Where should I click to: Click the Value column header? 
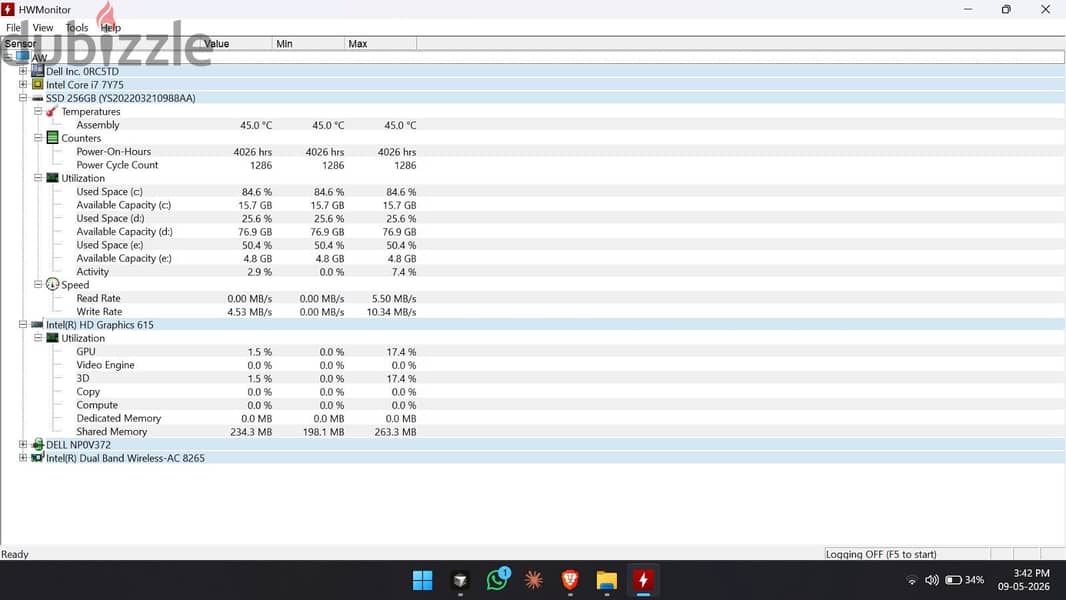[x=236, y=43]
